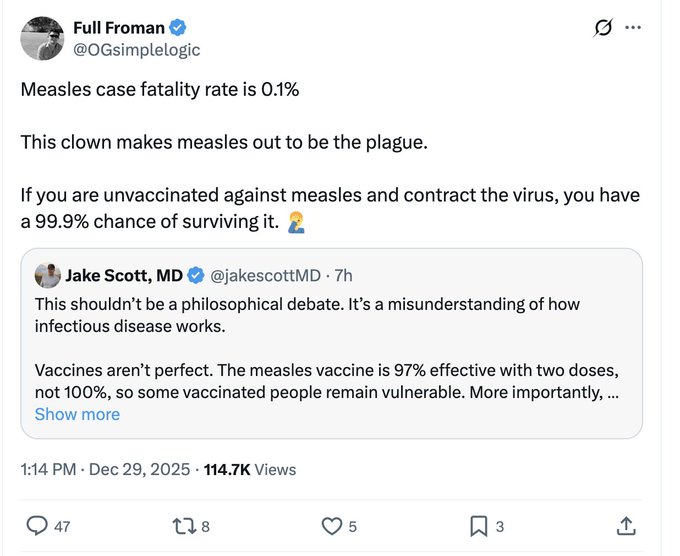Expand quoted tweet with Show more

[x=77, y=414]
